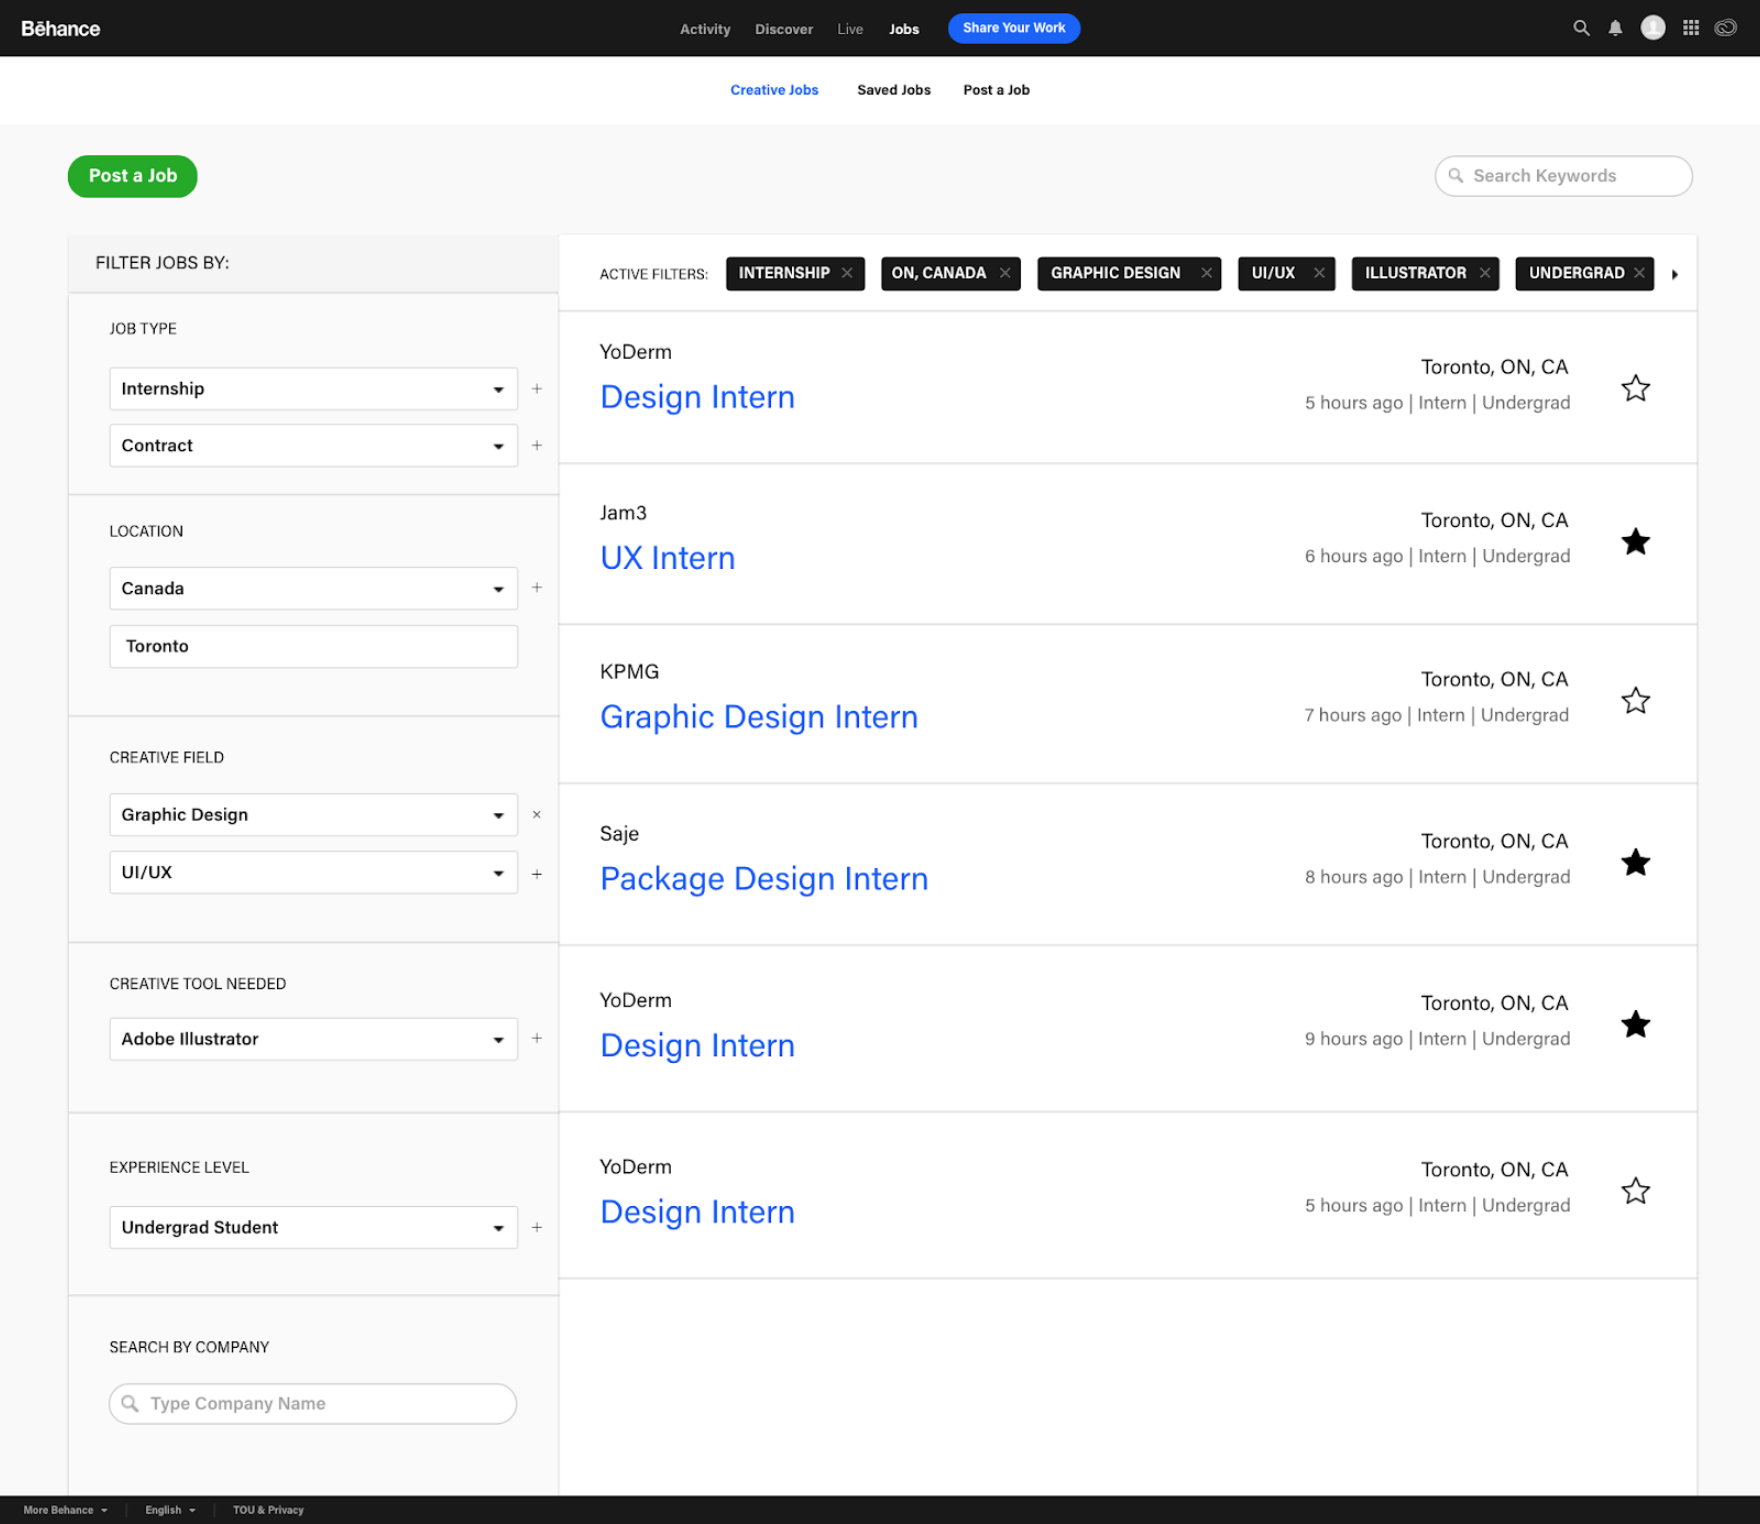Remove the ILLUSTRATOR active filter
The height and width of the screenshot is (1524, 1760).
click(x=1485, y=273)
